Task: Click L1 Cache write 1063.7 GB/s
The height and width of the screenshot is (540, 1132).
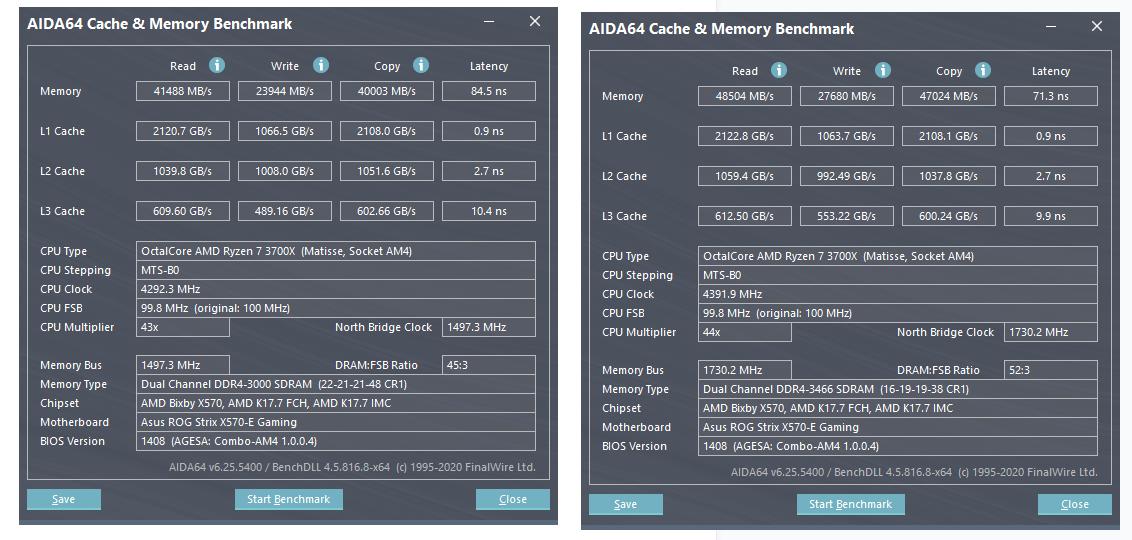Action: click(847, 136)
